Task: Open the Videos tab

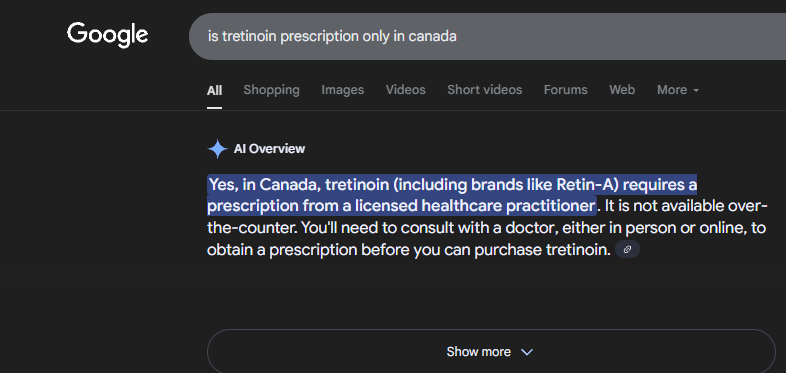Action: click(x=406, y=90)
